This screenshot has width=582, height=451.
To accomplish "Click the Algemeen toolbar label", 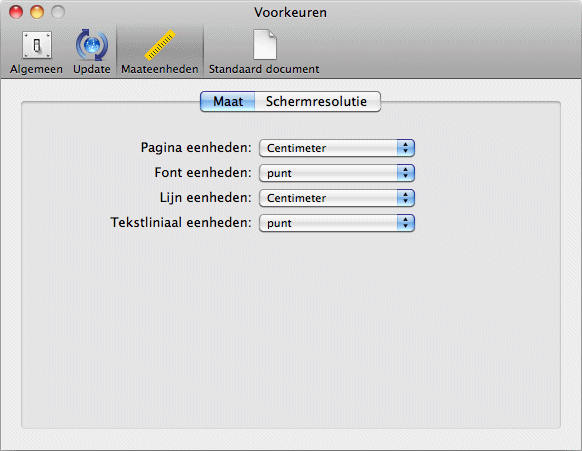I will pos(36,69).
